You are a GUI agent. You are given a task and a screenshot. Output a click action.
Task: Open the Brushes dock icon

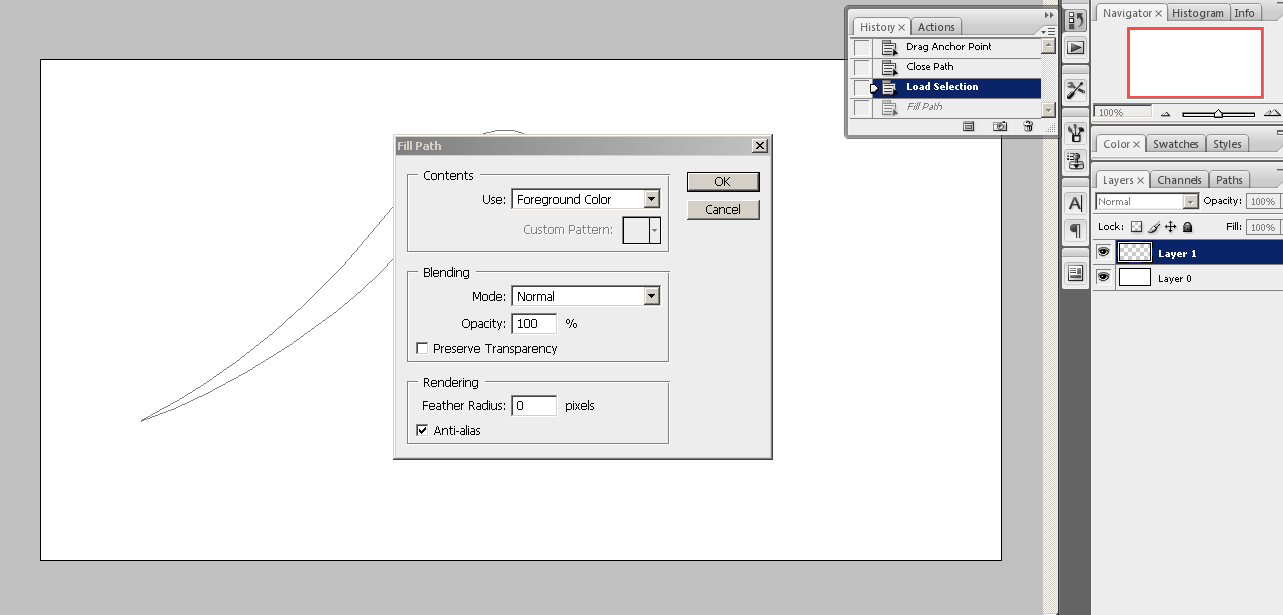1076,134
